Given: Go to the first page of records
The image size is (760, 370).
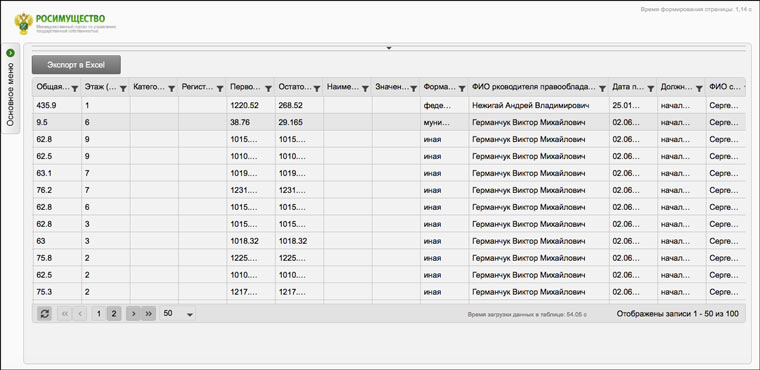Looking at the screenshot, I should [x=64, y=314].
